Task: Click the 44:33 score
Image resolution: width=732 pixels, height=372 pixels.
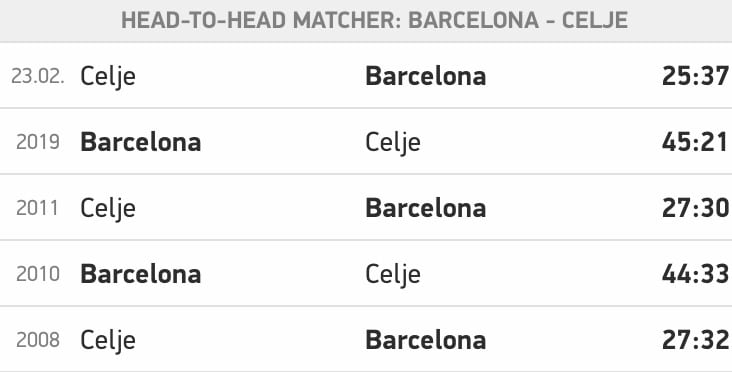Action: tap(695, 274)
